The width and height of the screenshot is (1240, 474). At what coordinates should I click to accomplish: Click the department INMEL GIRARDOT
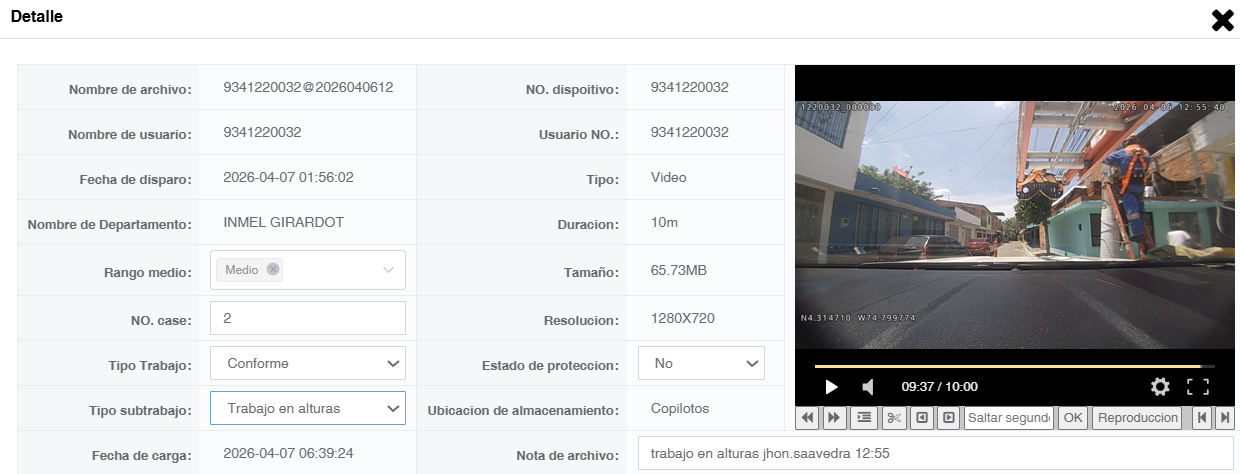(x=283, y=222)
